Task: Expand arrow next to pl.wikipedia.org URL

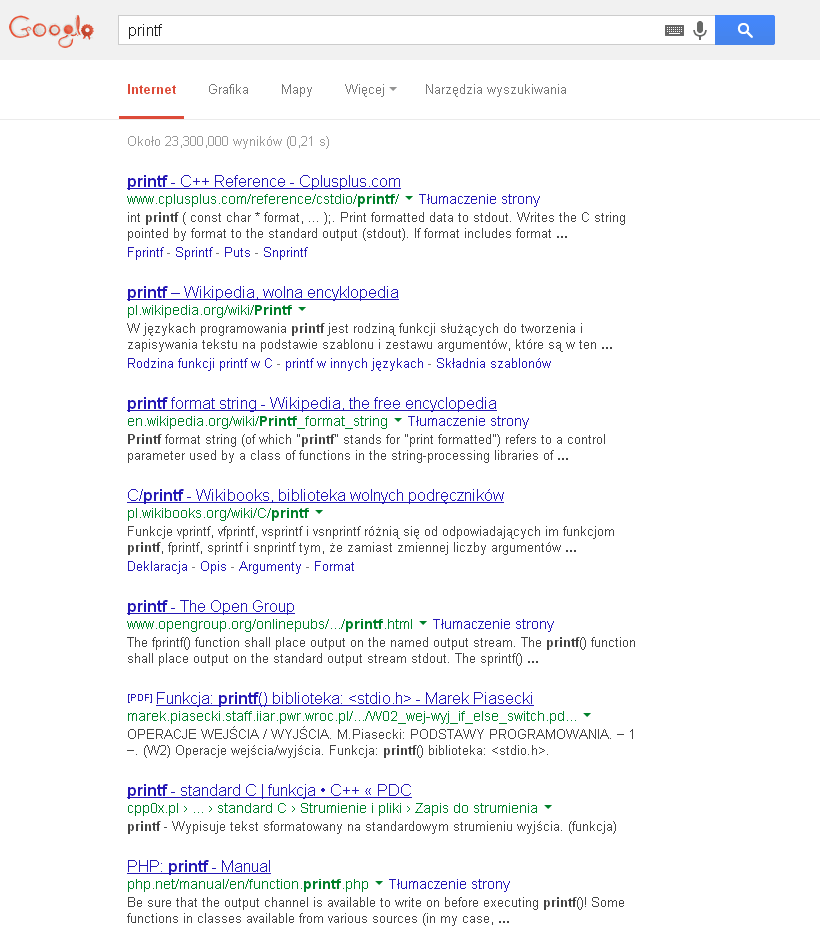Action: click(302, 309)
